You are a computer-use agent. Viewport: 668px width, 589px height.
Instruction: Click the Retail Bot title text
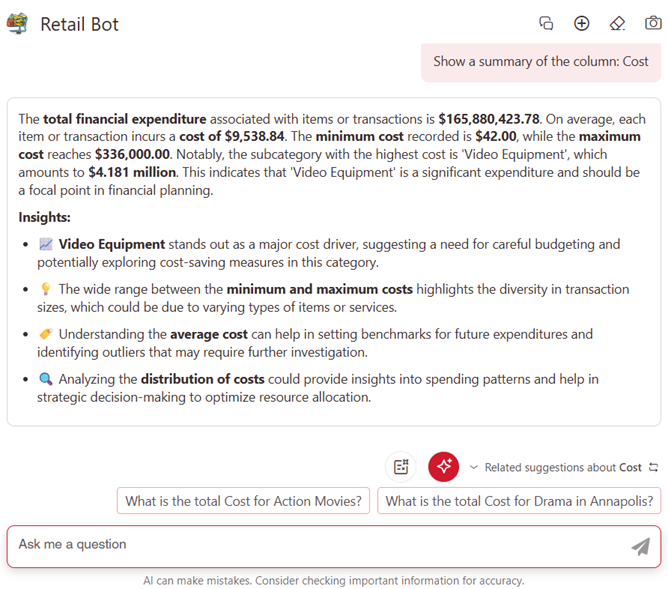coord(79,24)
